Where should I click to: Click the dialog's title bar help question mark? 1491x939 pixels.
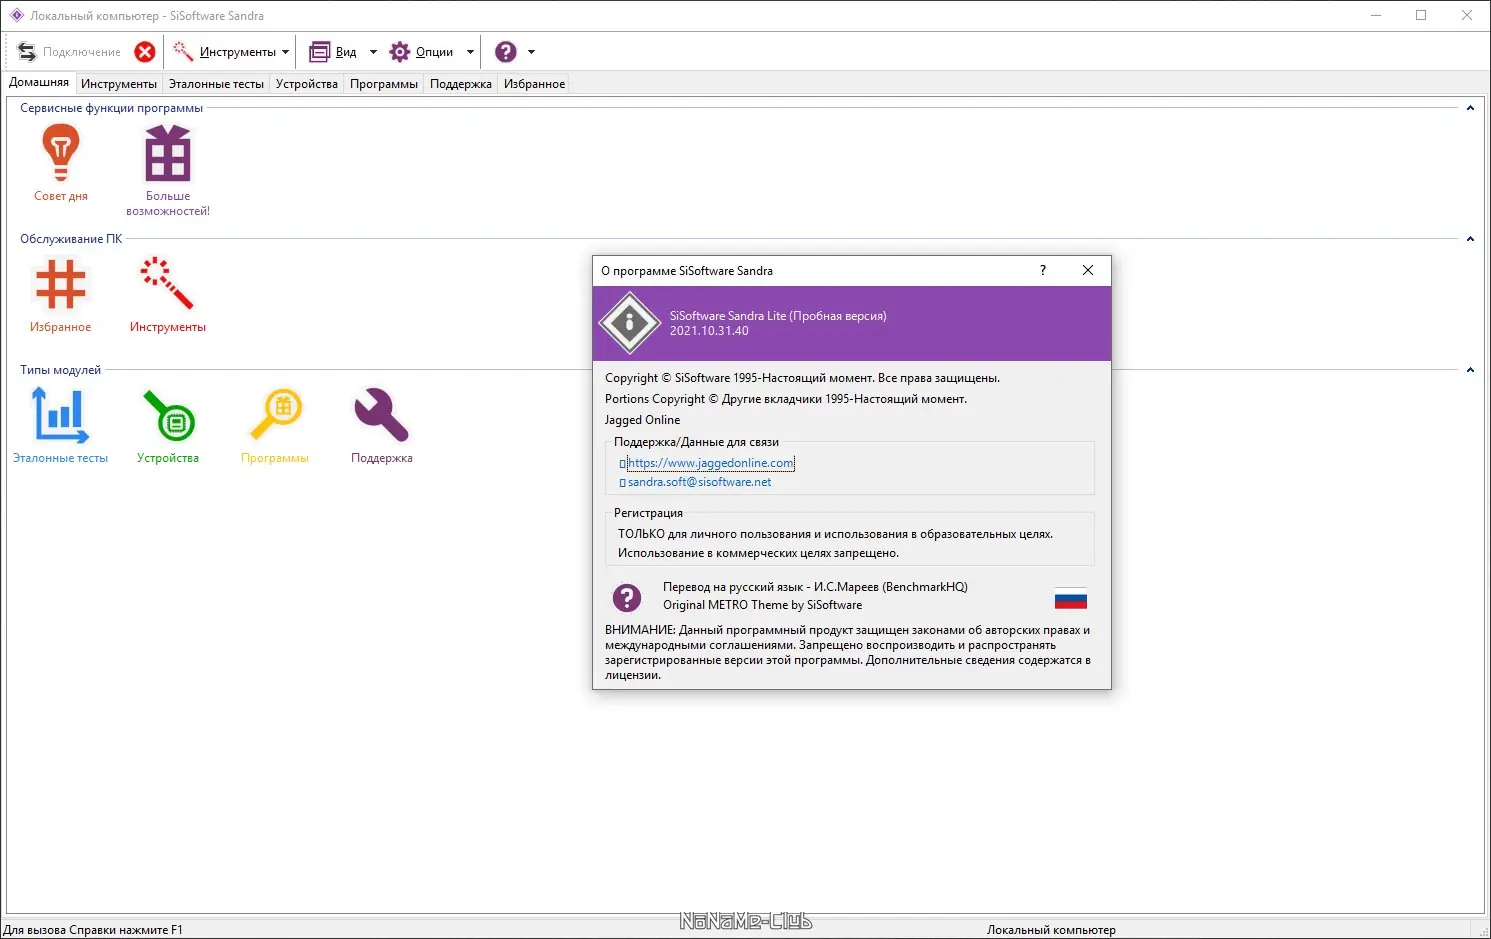click(x=1043, y=270)
